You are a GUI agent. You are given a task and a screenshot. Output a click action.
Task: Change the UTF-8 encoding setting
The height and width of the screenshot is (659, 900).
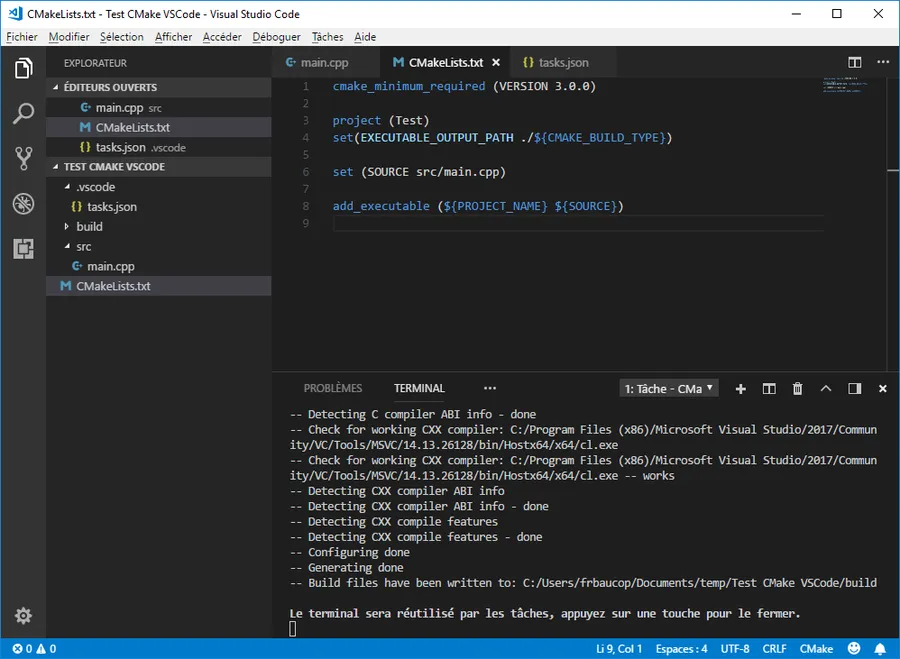(x=735, y=649)
